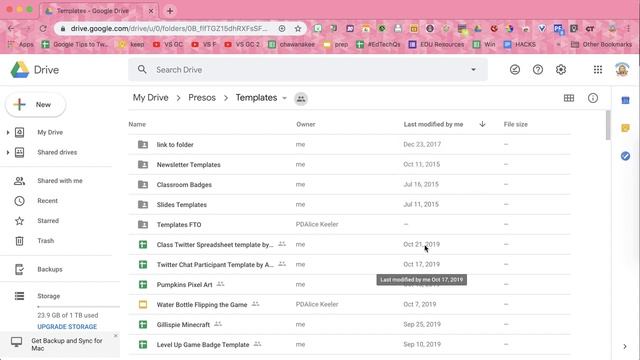
Task: Expand the My Drive tree
Action: click(x=8, y=132)
